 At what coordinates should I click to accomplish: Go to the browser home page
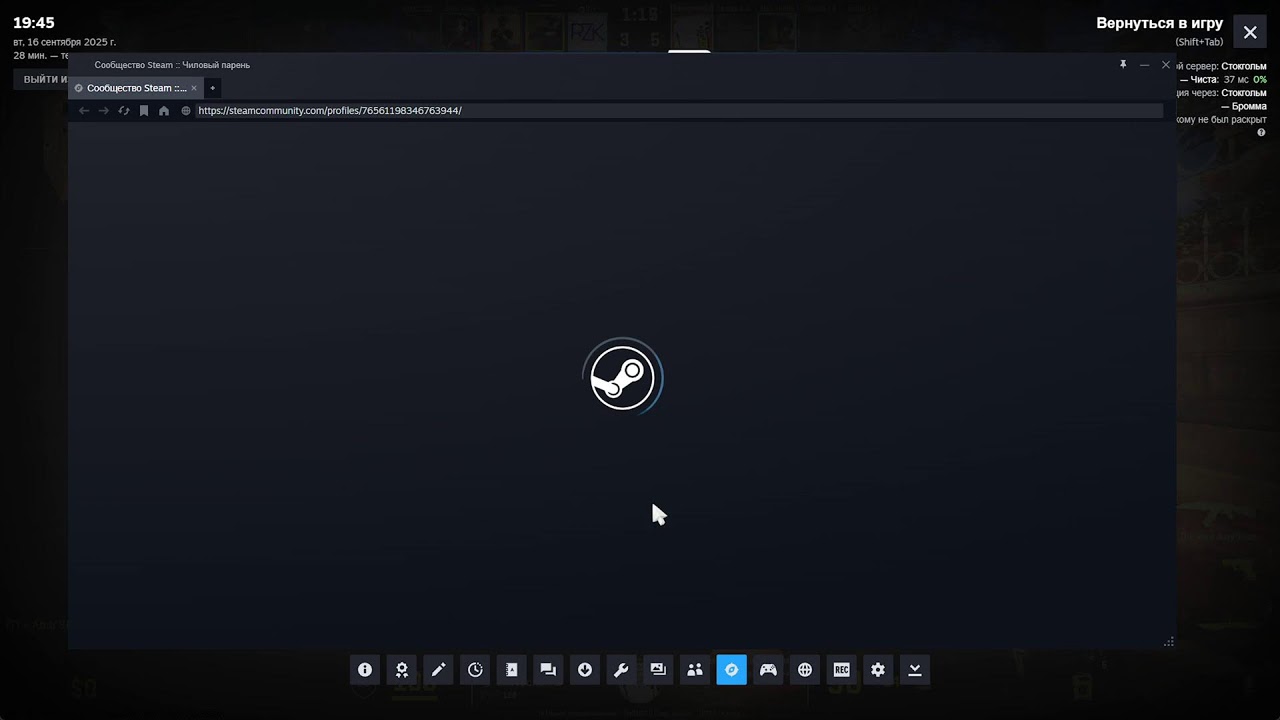click(164, 111)
